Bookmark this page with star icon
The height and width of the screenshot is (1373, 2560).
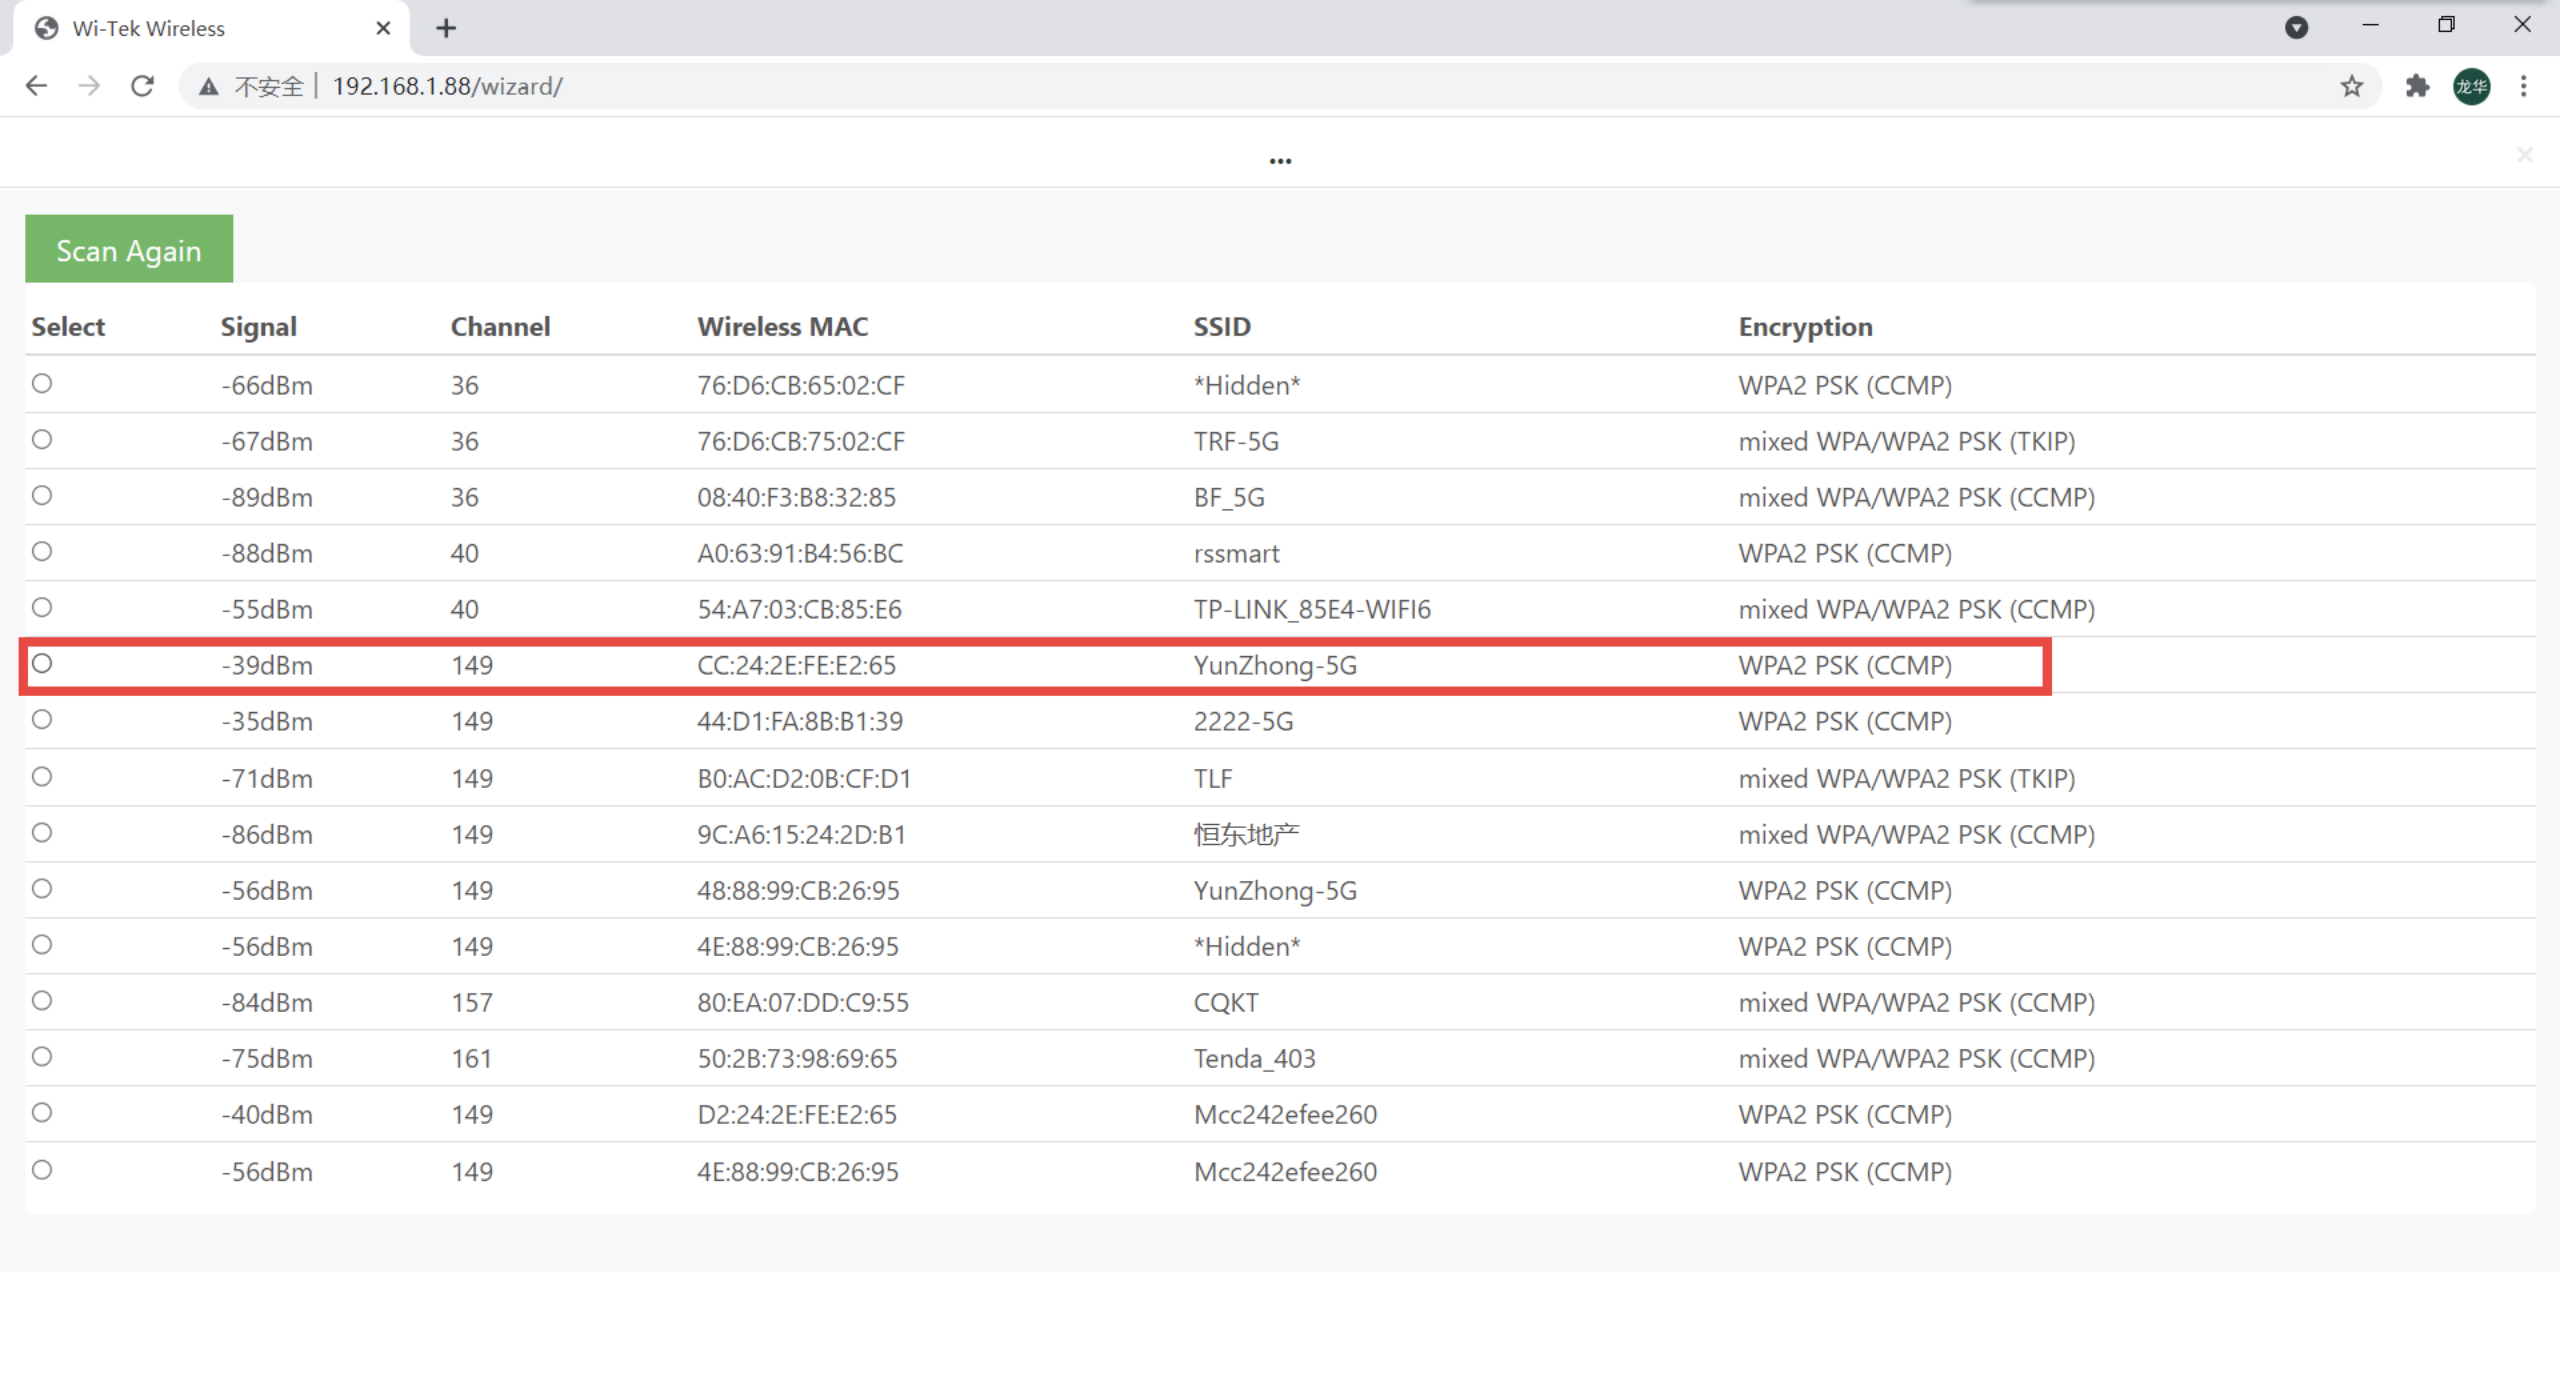pyautogui.click(x=2351, y=86)
